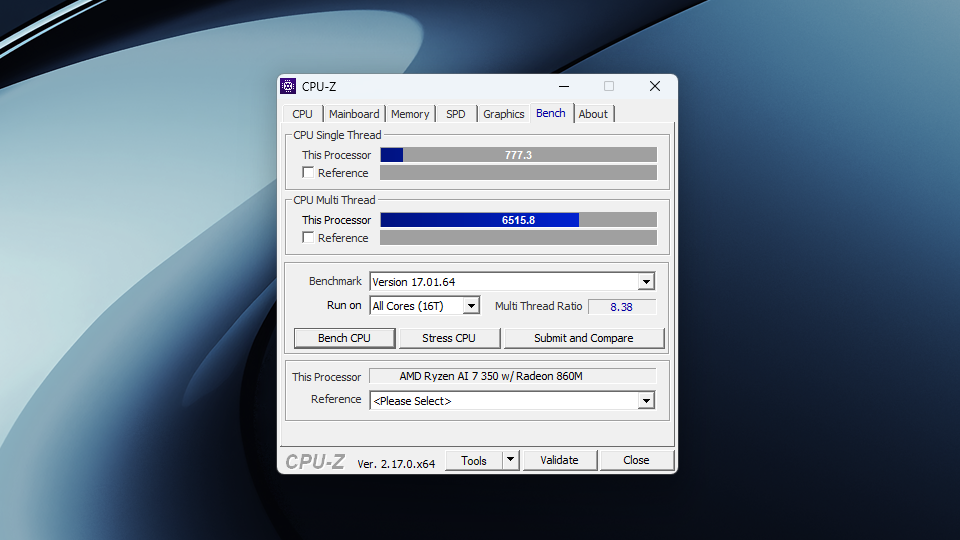The image size is (960, 540).
Task: Start the benchmark with Bench CPU
Action: tap(344, 338)
